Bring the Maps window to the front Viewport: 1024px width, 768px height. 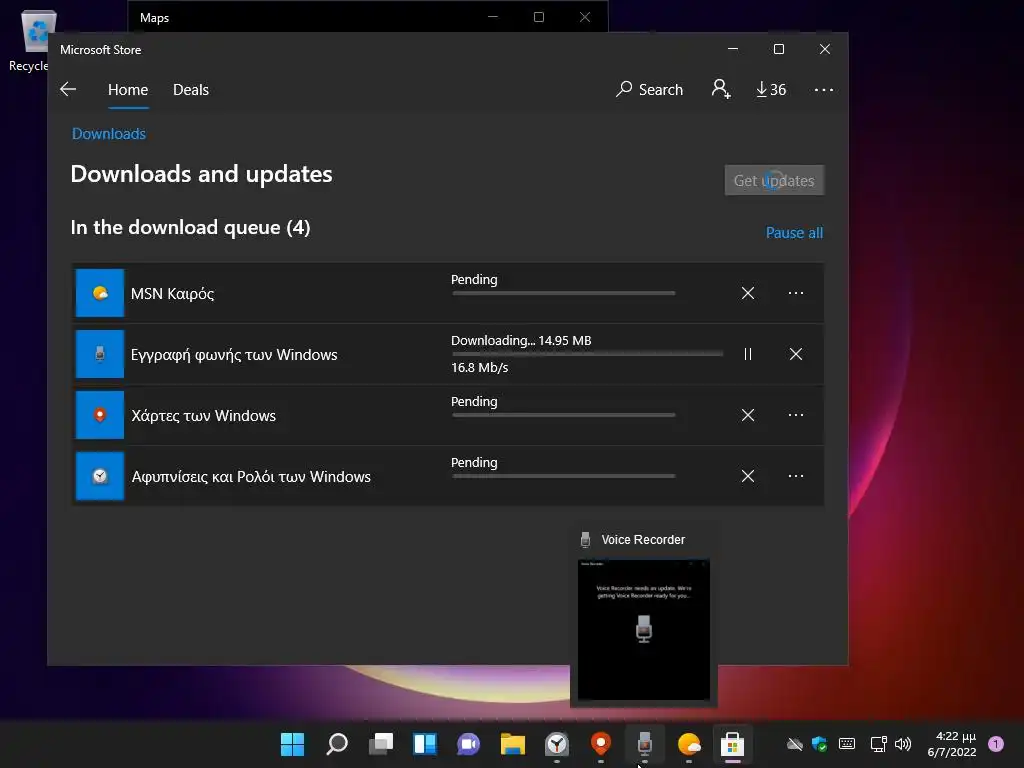313,18
